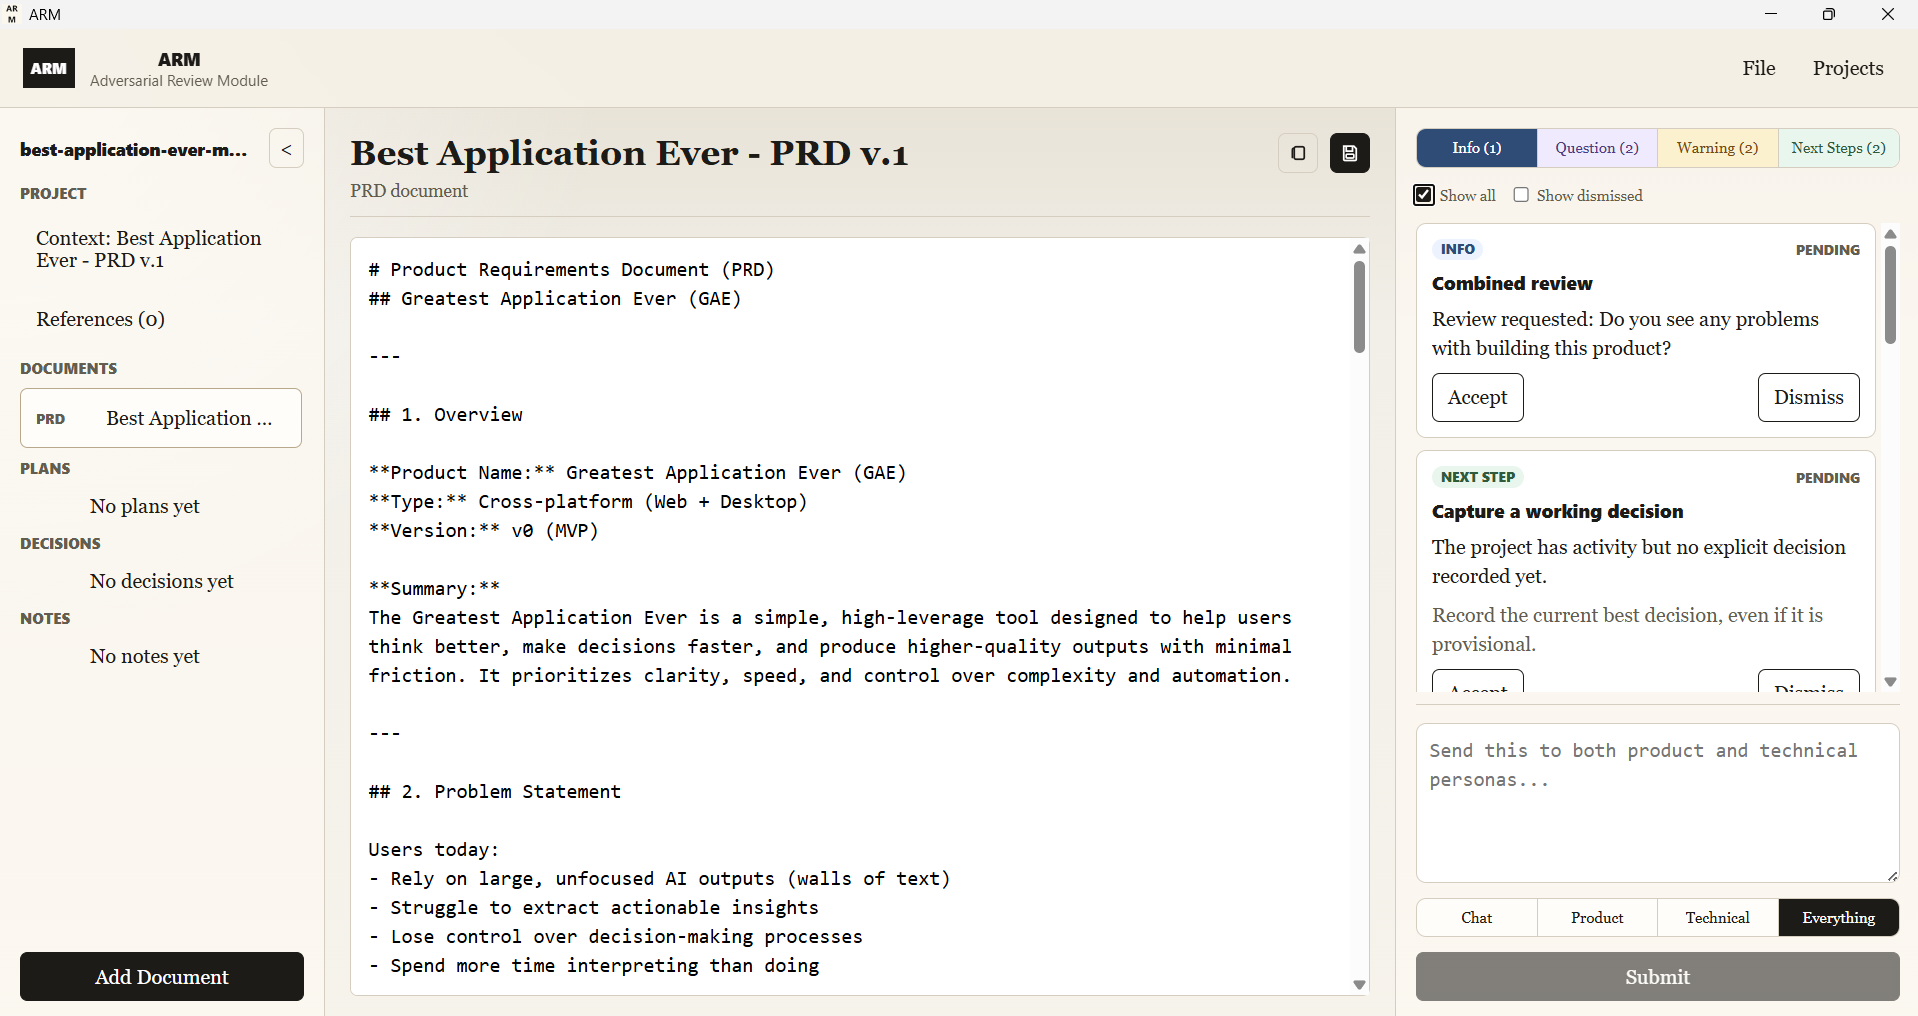The height and width of the screenshot is (1016, 1918).
Task: Focus the persona message text box
Action: coord(1657,803)
